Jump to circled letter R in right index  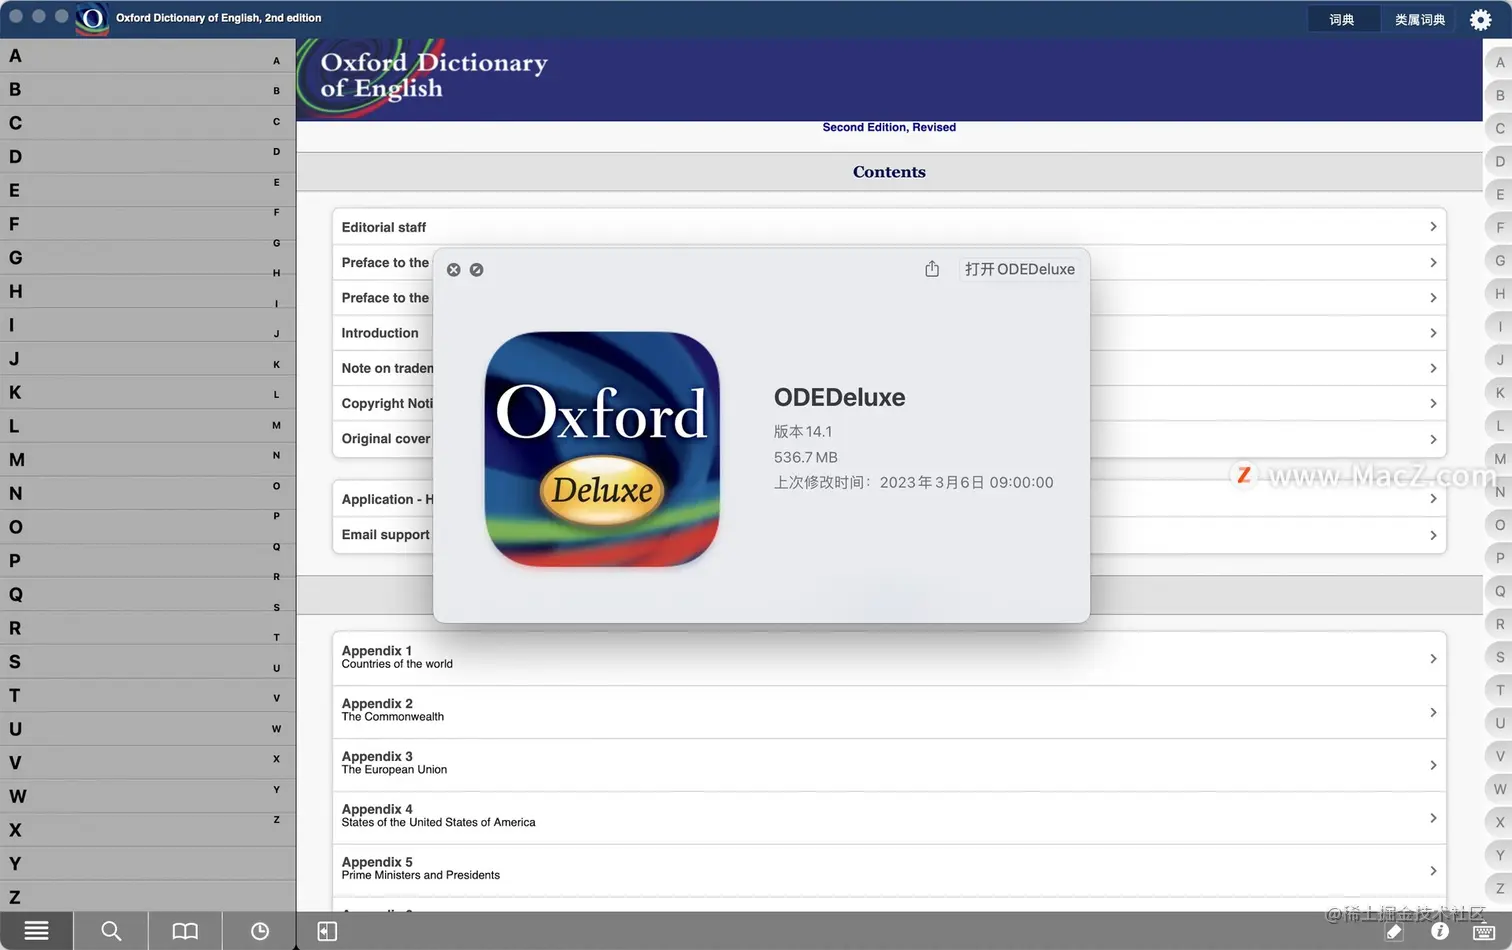(1499, 624)
